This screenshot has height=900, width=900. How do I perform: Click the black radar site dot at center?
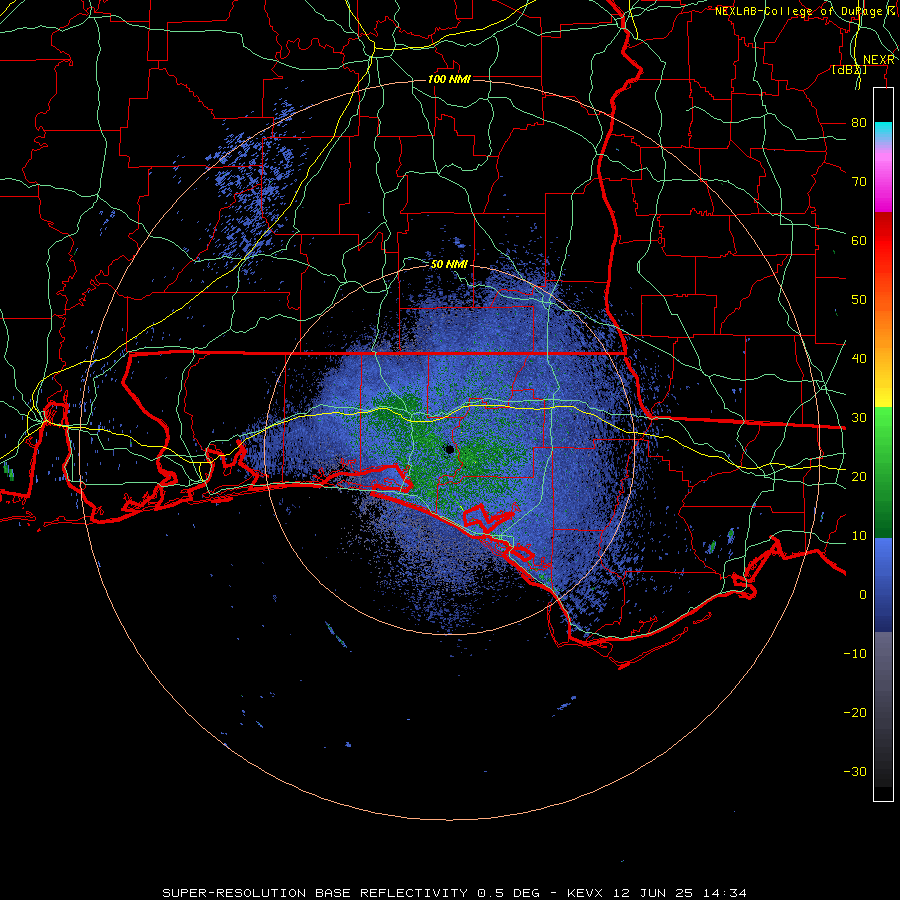pyautogui.click(x=449, y=449)
